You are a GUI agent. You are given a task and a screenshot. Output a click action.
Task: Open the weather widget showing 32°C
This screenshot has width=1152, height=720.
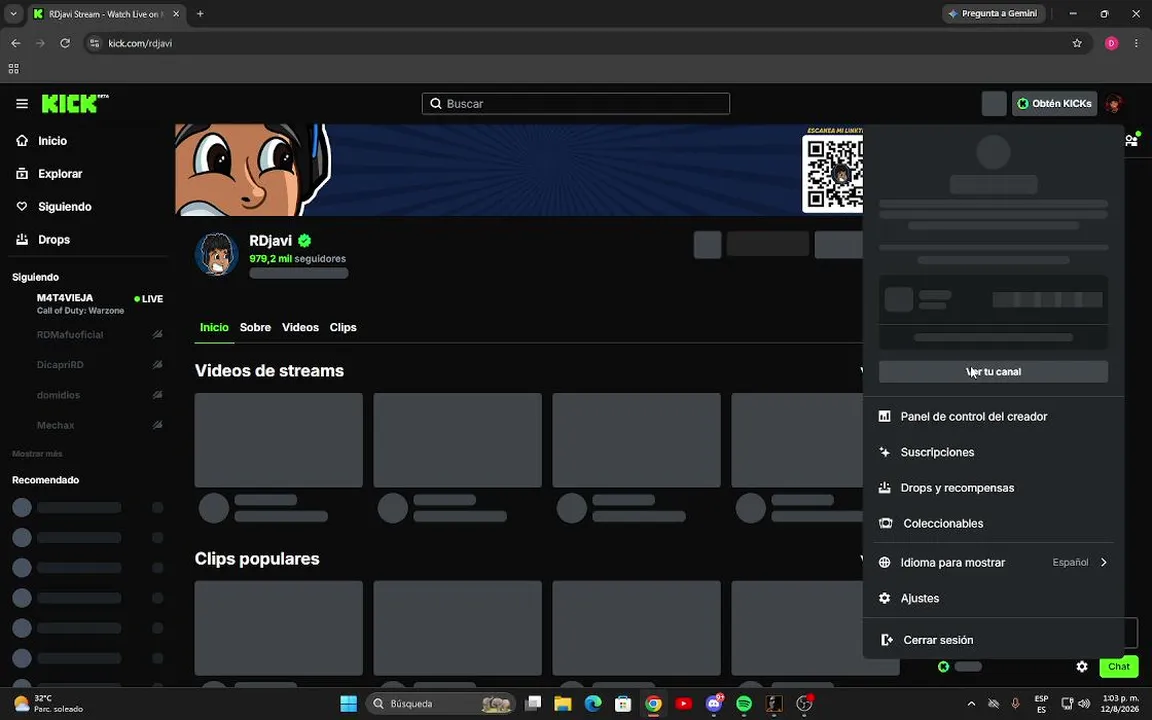[48, 704]
